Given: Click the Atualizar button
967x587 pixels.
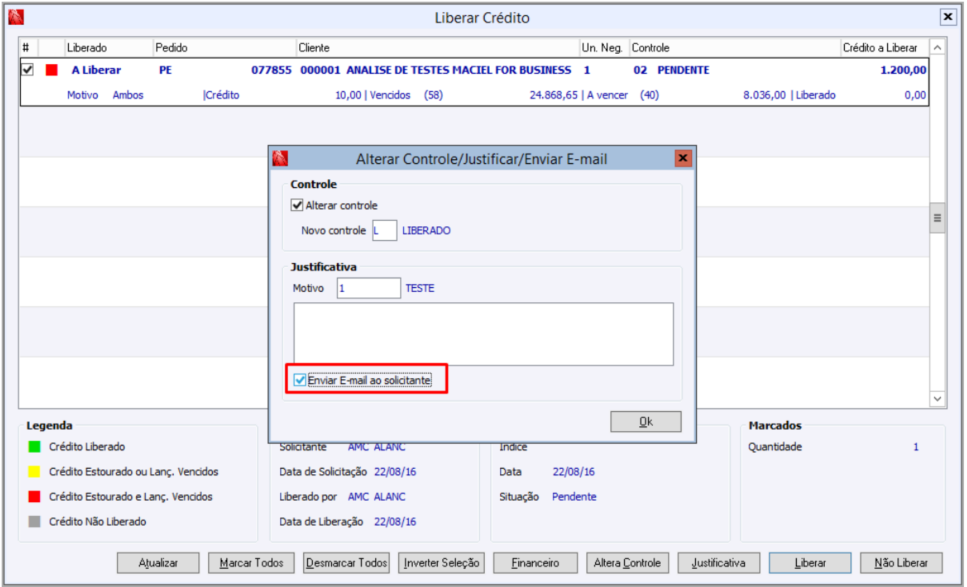Looking at the screenshot, I should (x=158, y=563).
